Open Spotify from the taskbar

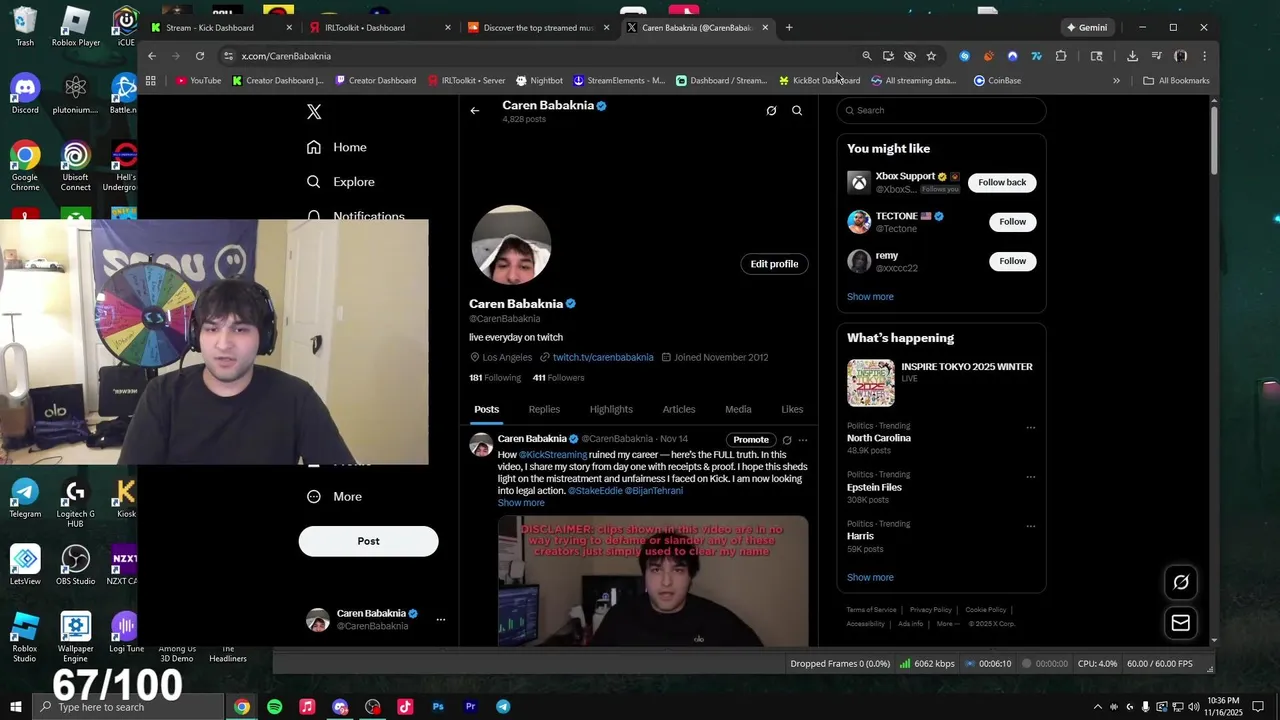274,707
